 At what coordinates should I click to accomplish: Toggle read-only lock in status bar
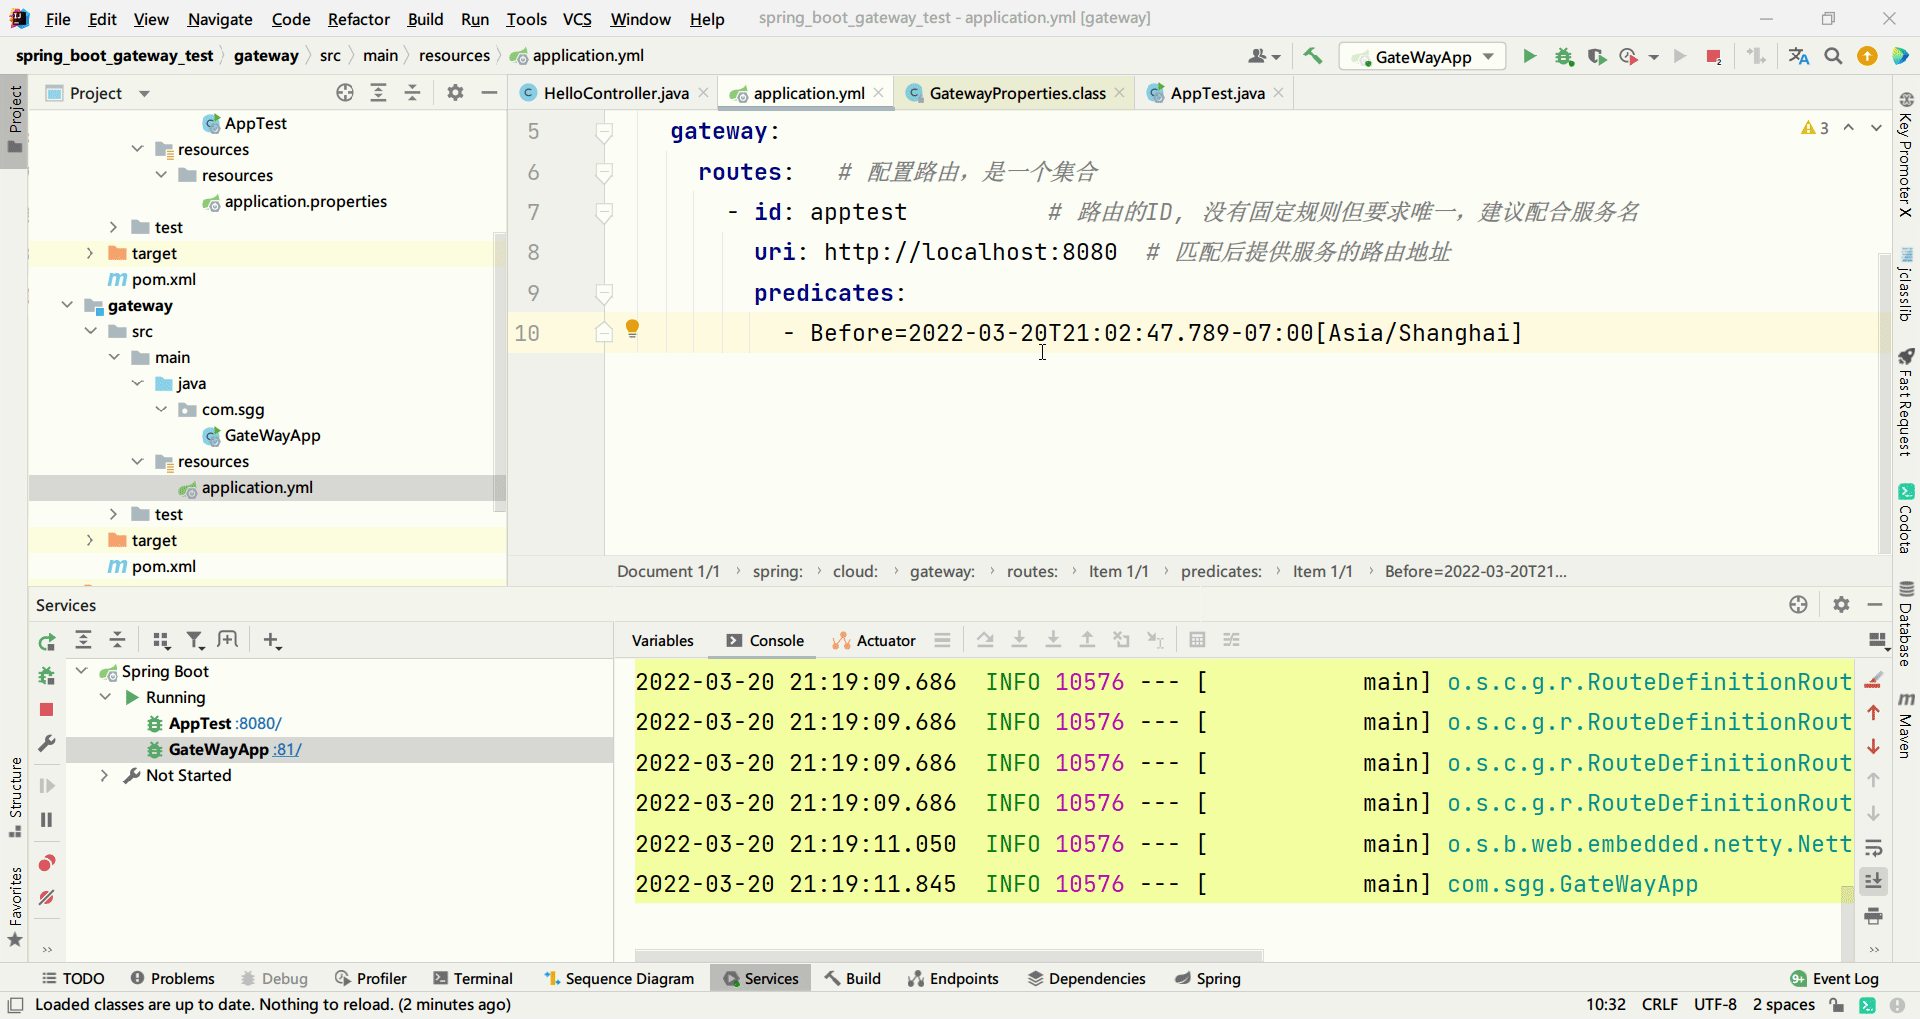(x=1836, y=1005)
